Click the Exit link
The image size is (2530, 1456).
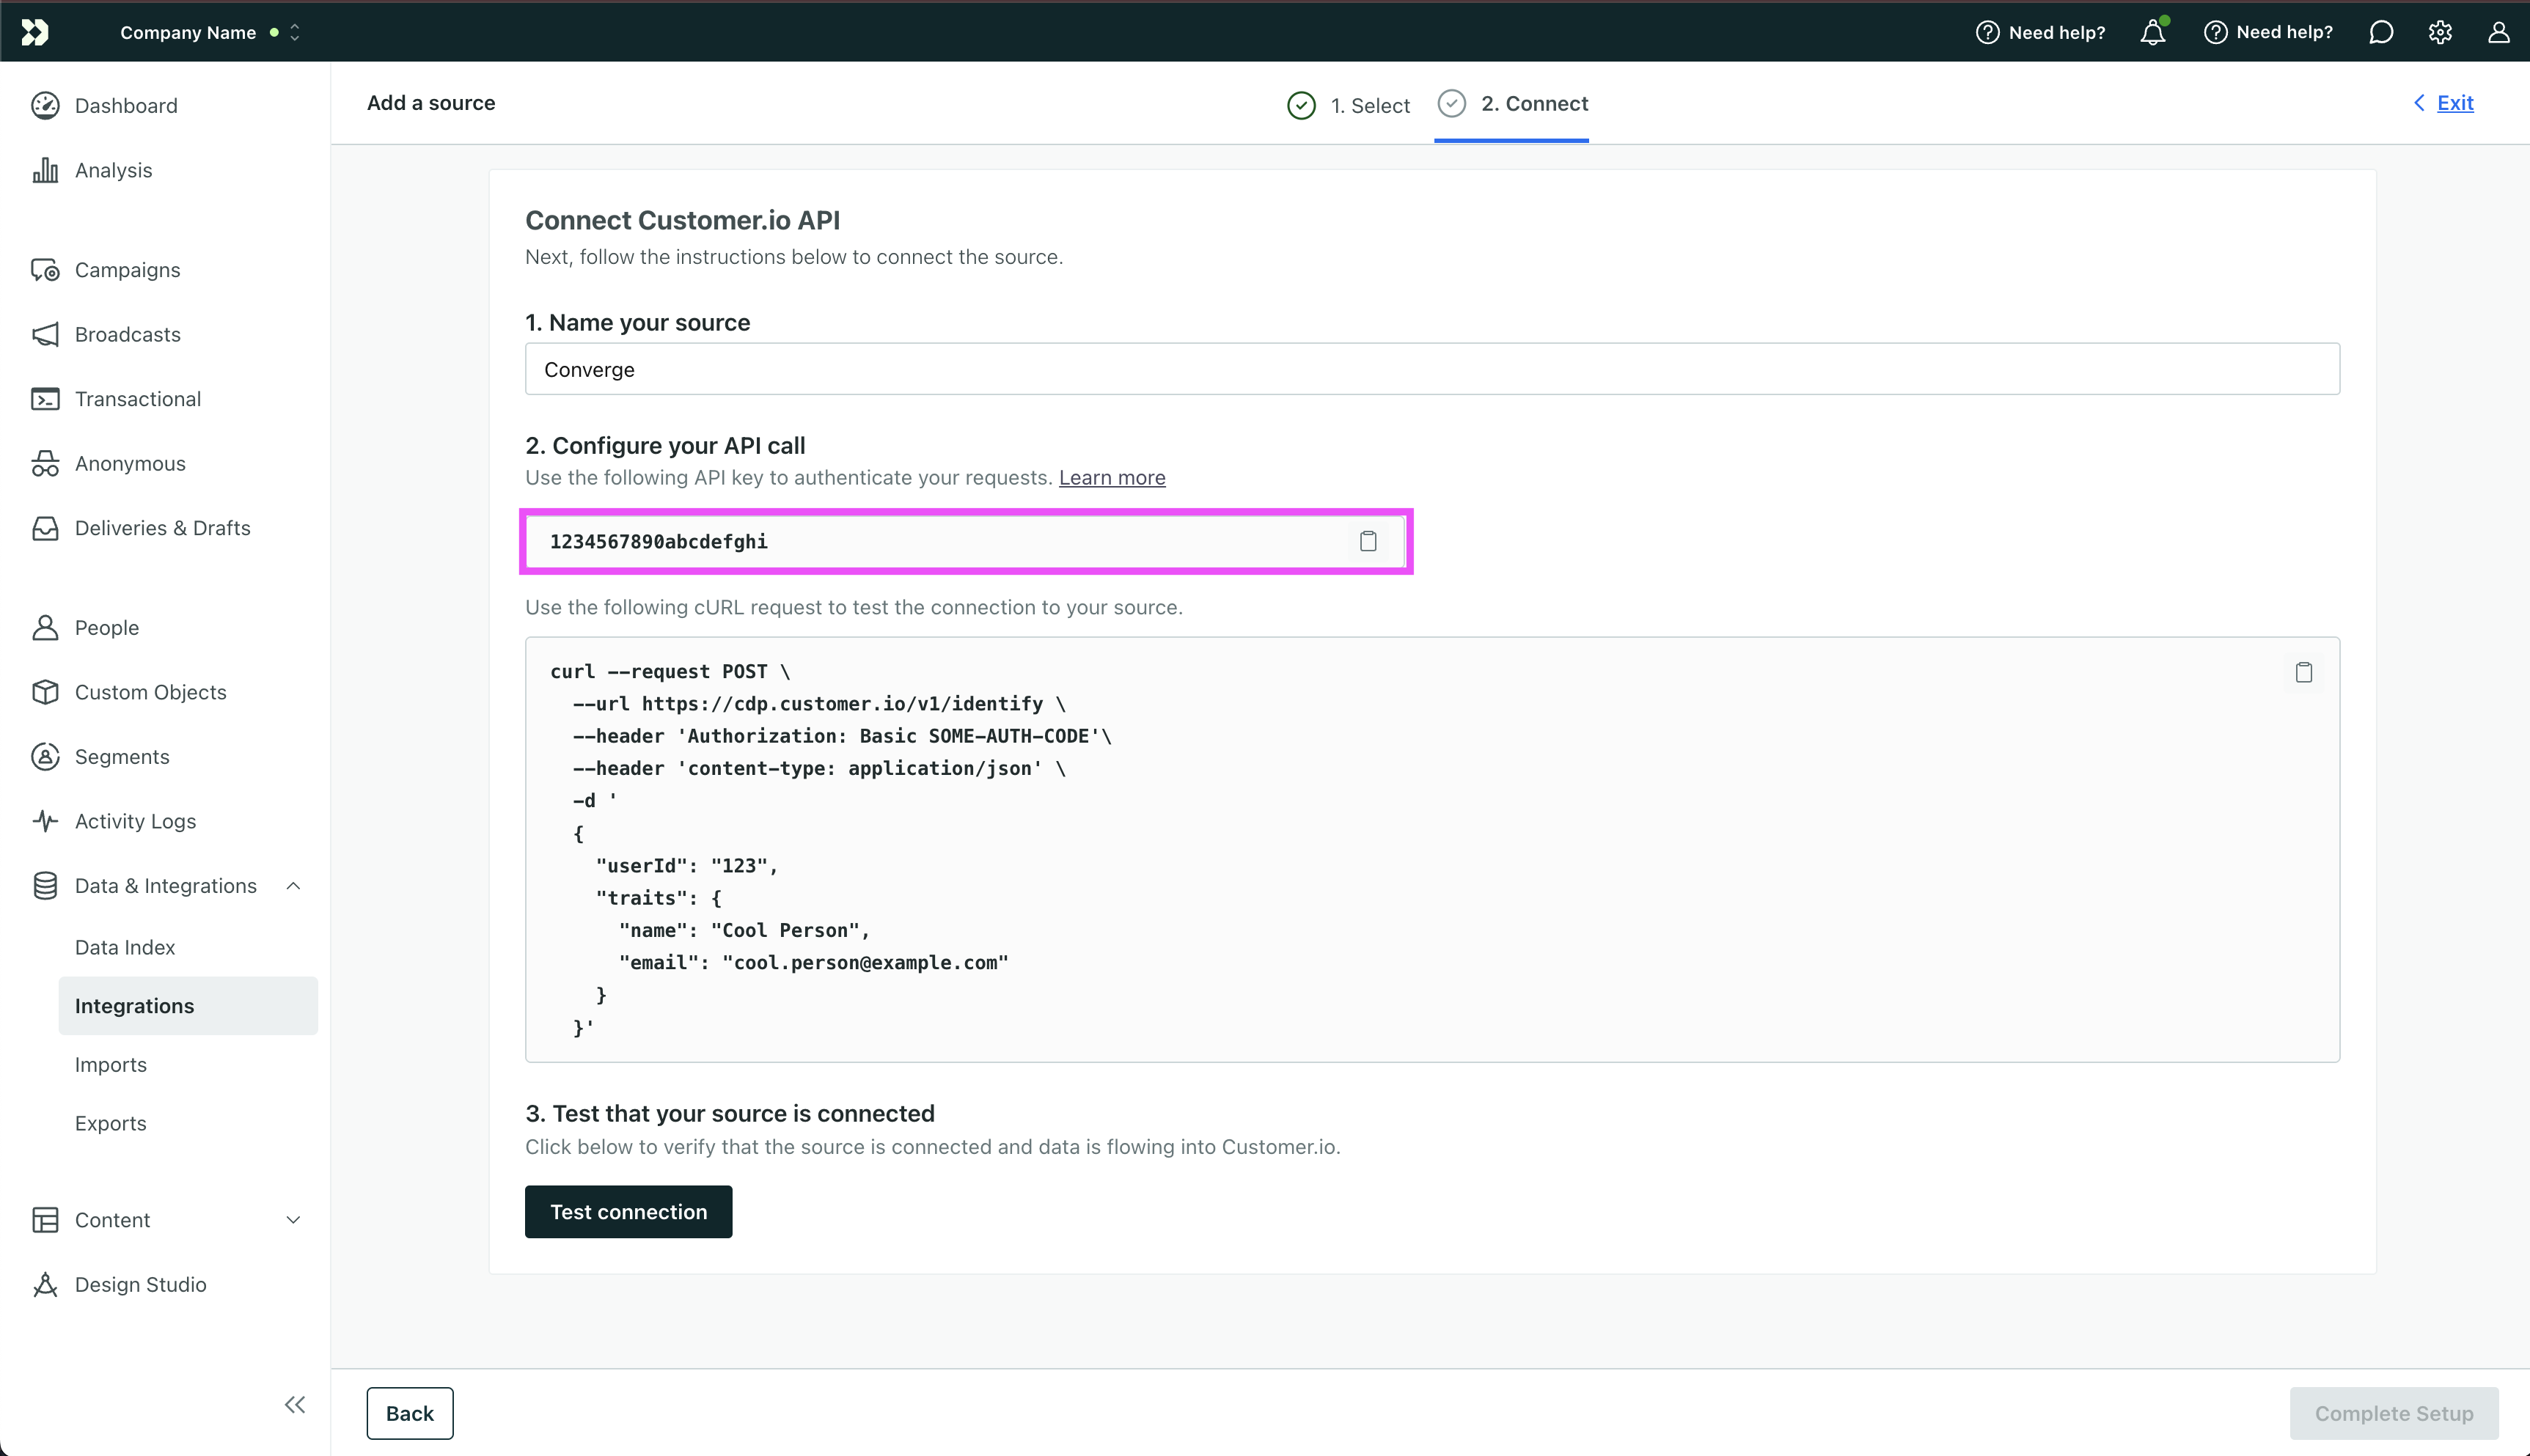[x=2454, y=103]
